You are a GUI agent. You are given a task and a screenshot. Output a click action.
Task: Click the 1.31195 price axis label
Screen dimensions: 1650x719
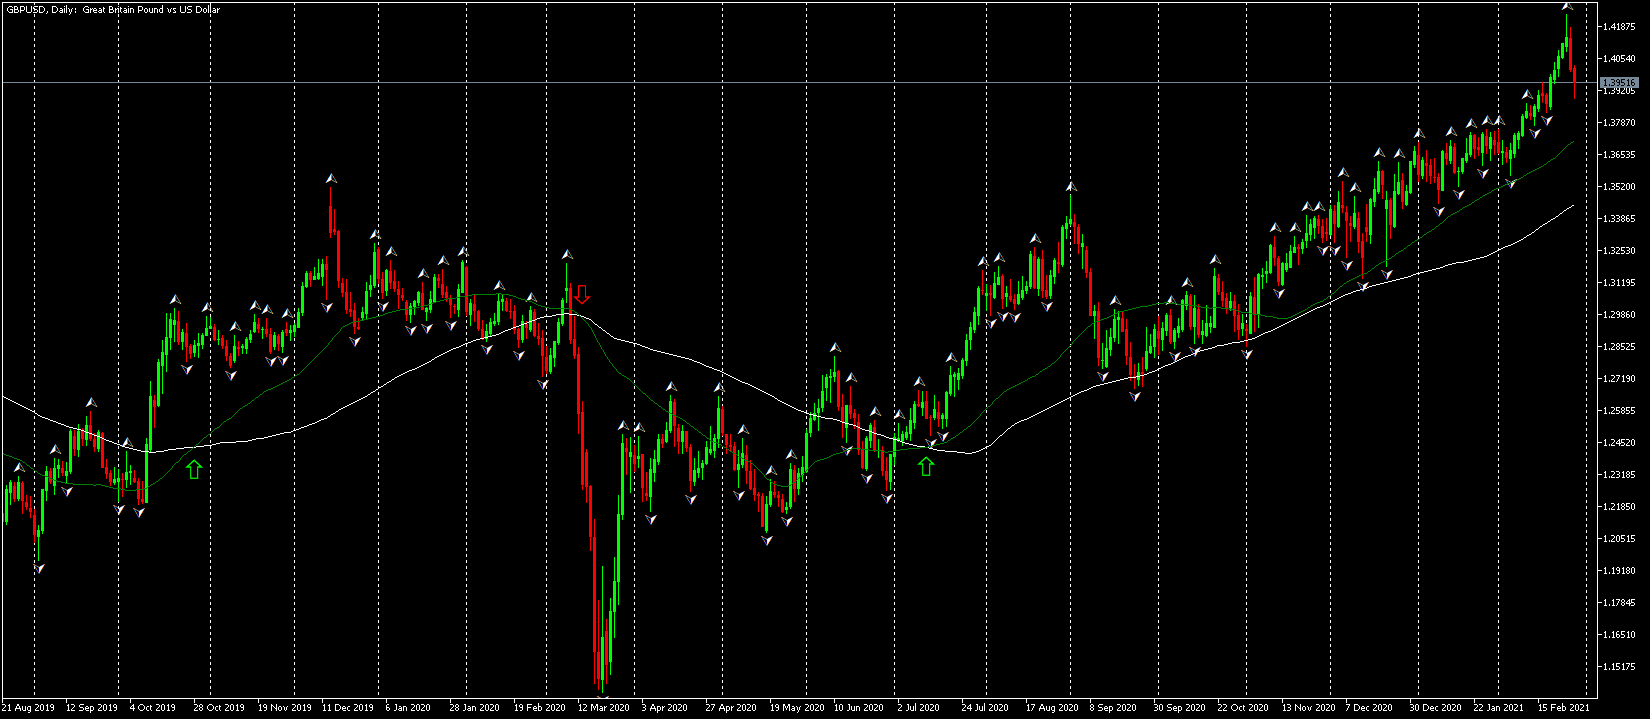coord(1619,282)
